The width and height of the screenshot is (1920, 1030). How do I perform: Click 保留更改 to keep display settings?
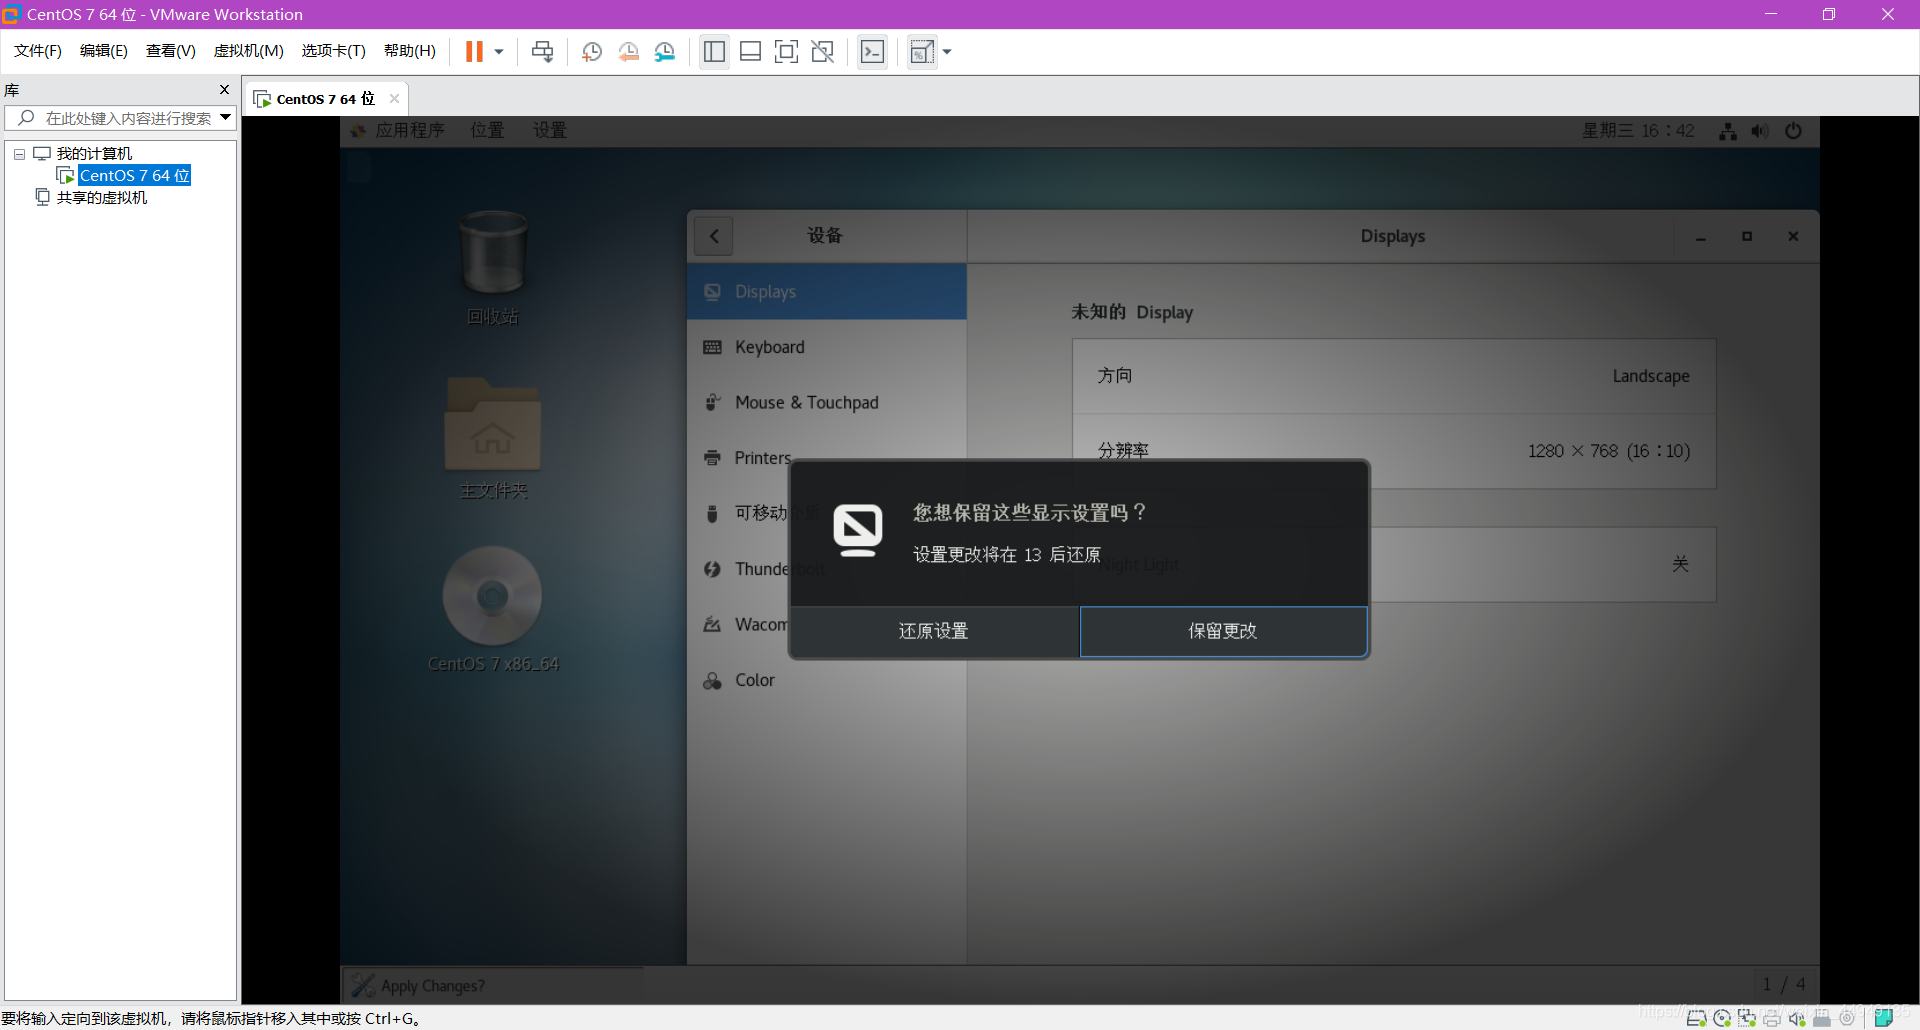coord(1222,631)
